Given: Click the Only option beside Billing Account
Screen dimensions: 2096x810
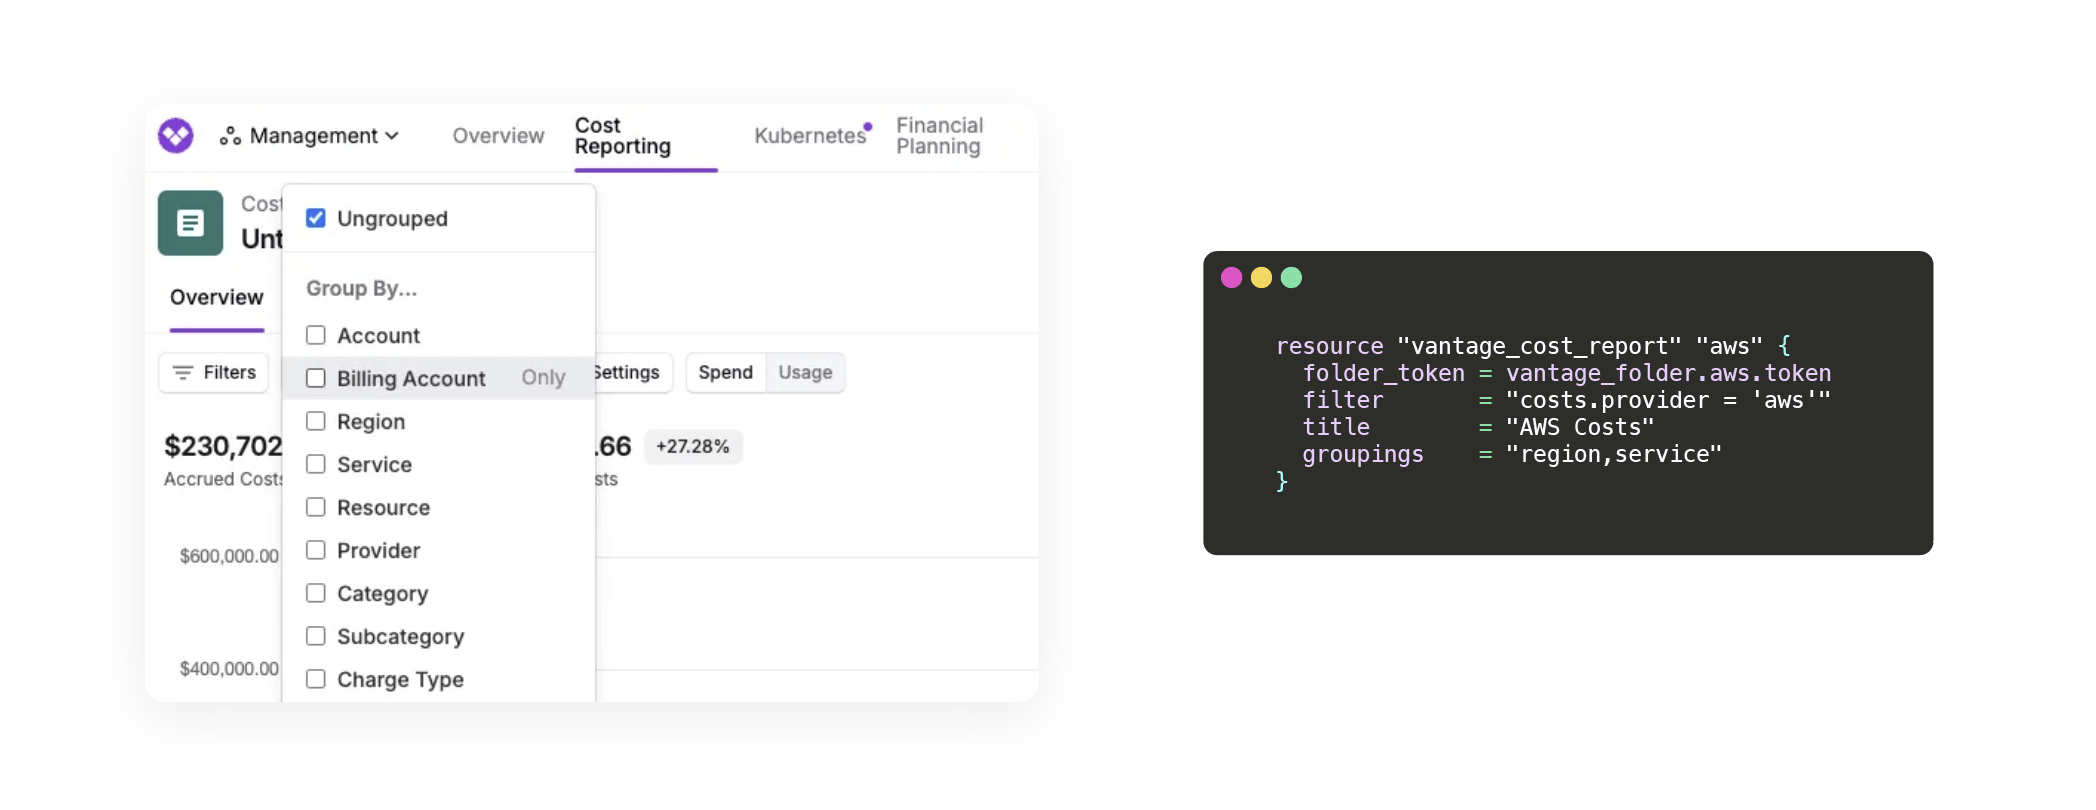Looking at the screenshot, I should click(542, 377).
